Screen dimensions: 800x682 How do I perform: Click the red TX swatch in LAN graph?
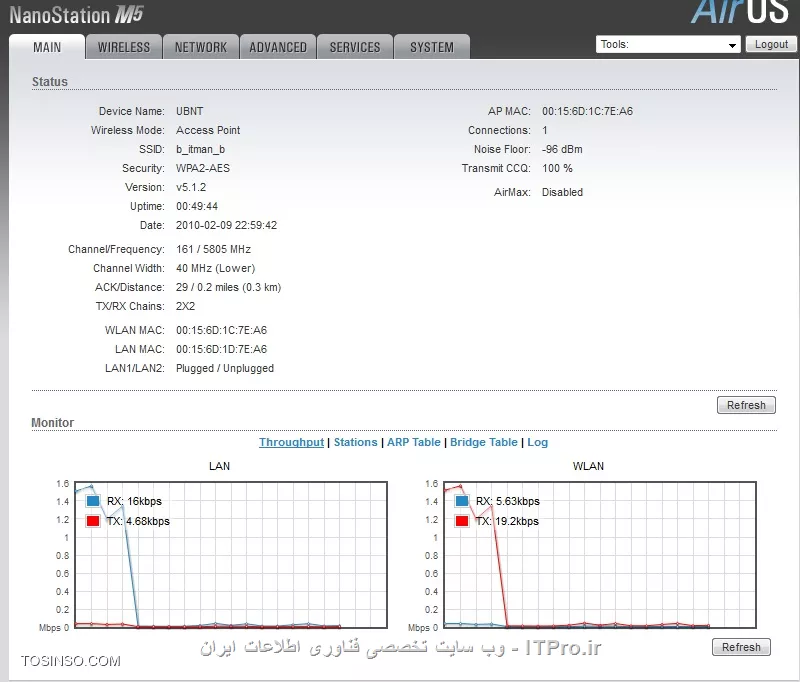click(93, 521)
